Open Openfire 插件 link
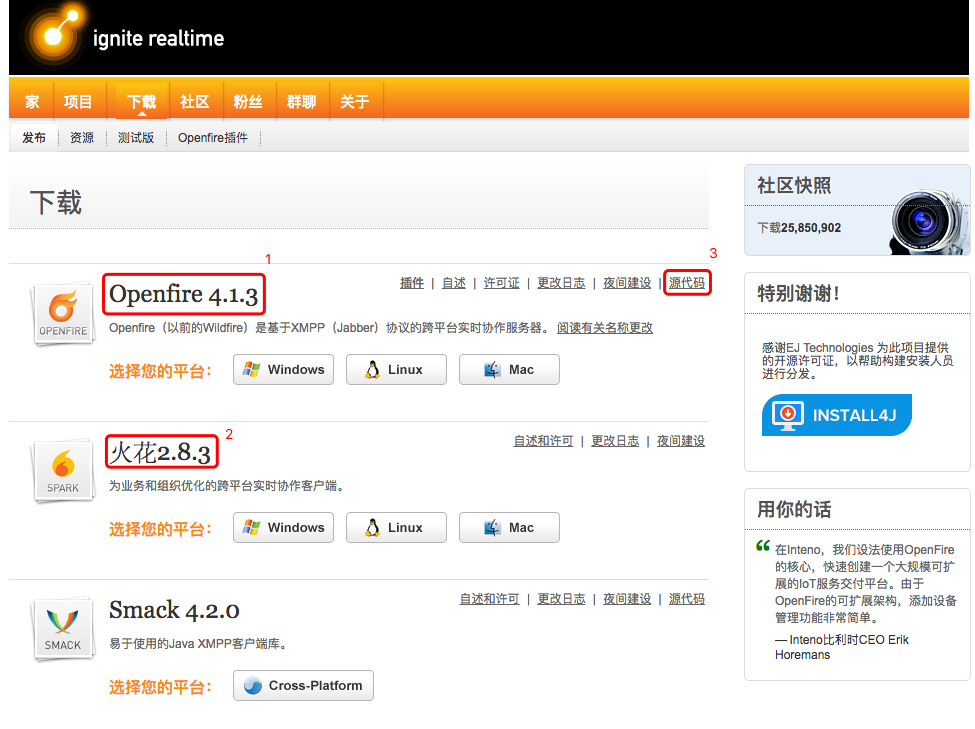Viewport: 975px width, 729px height. click(412, 283)
